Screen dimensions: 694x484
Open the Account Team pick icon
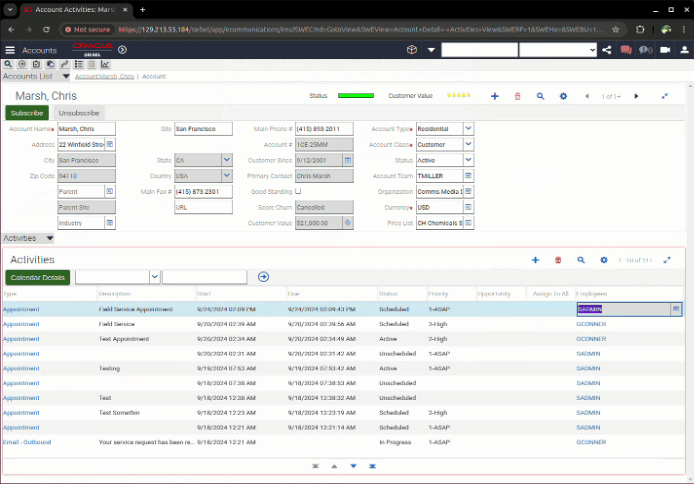[x=468, y=176]
